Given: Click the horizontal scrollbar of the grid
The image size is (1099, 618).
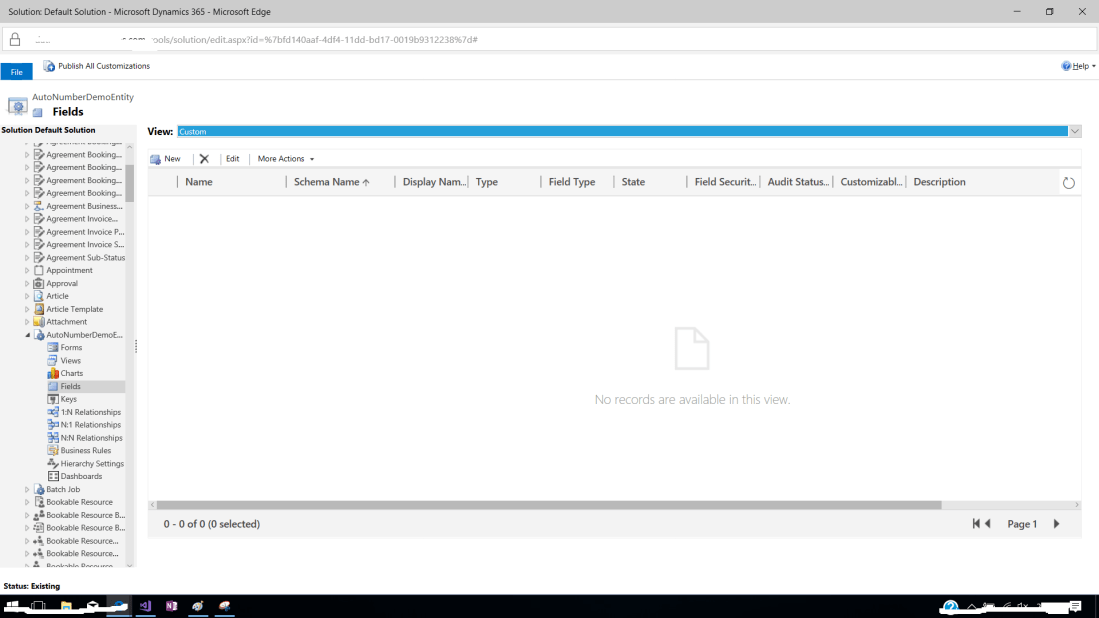Looking at the screenshot, I should pos(548,505).
